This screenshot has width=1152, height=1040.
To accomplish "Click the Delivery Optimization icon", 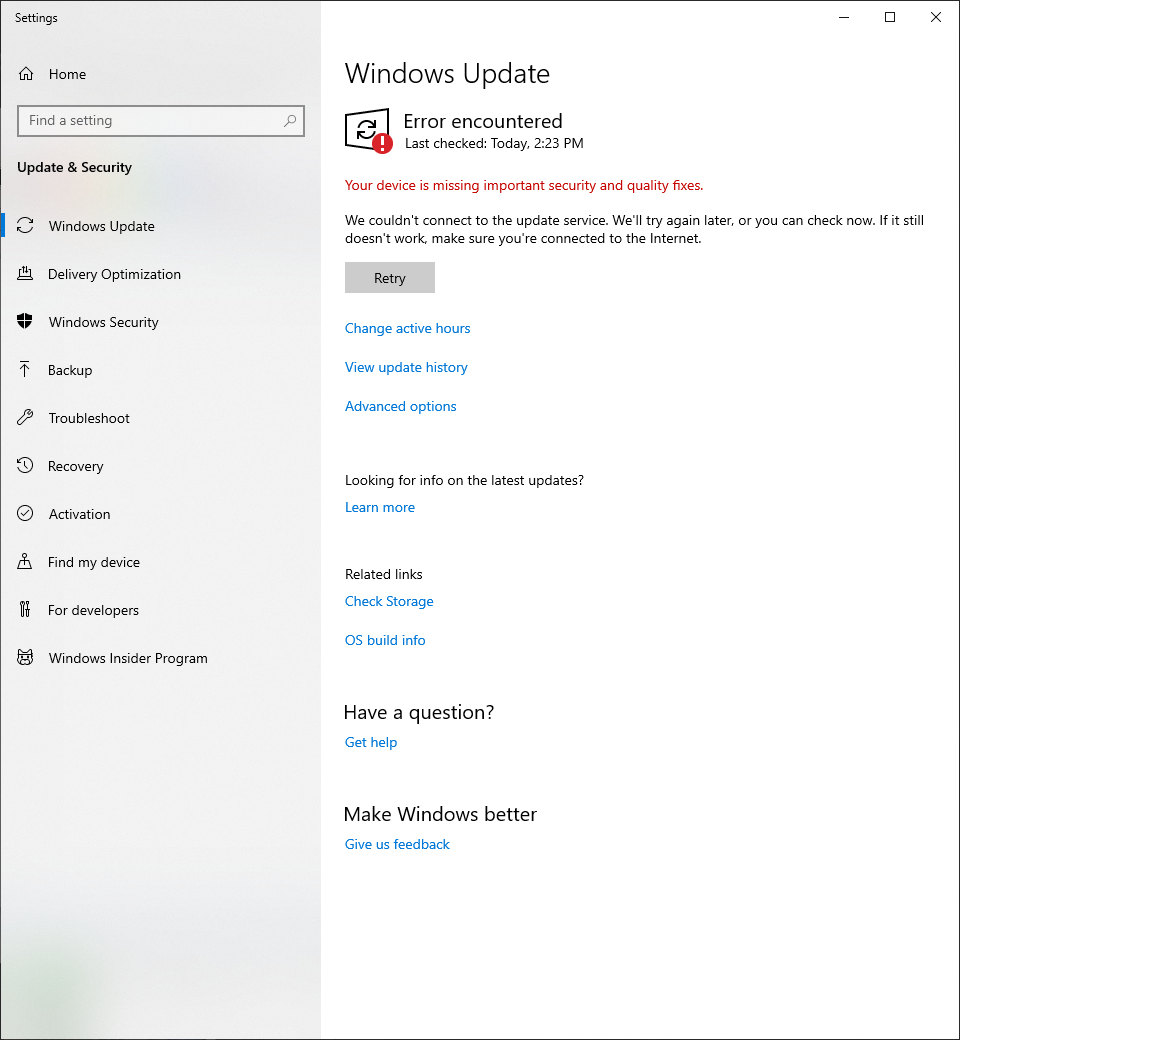I will point(25,273).
